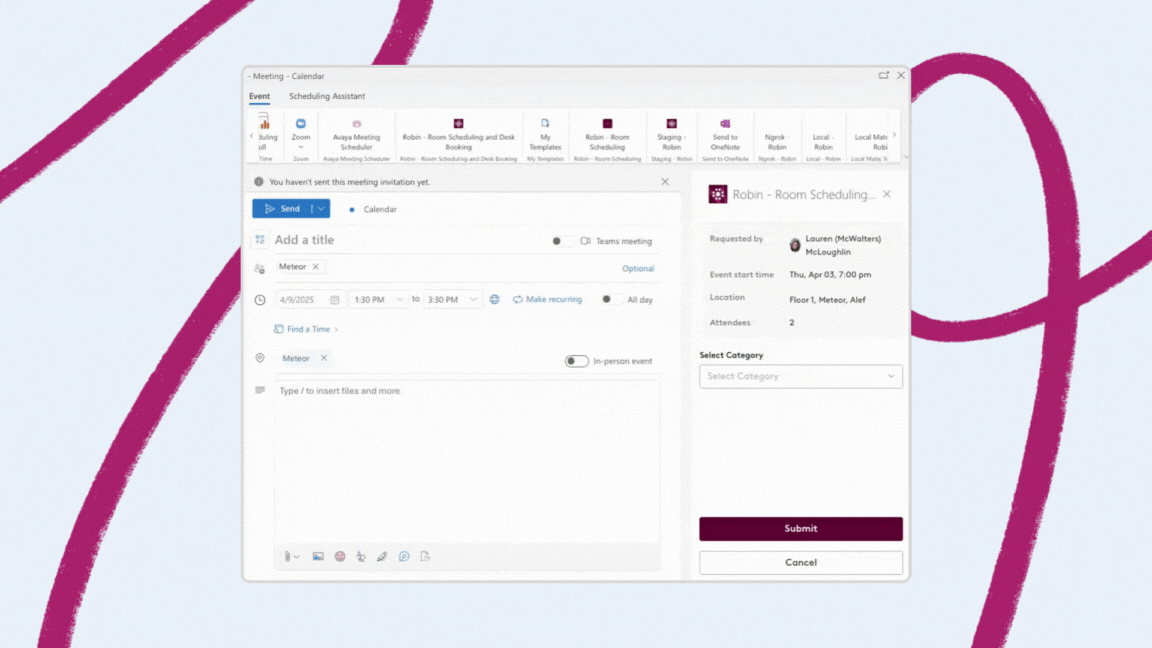Expand the 1:30 PM start time dropdown
This screenshot has width=1152, height=648.
(400, 300)
